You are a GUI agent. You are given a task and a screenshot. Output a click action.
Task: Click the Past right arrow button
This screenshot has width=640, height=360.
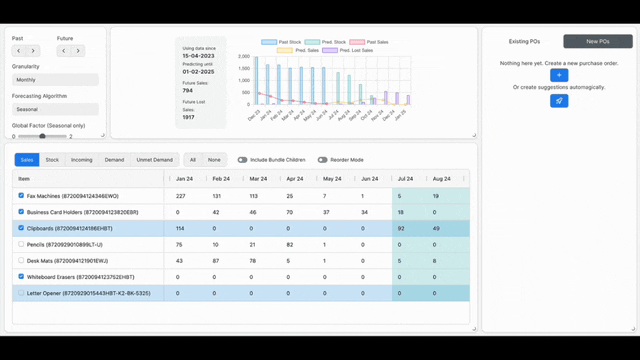click(x=33, y=51)
